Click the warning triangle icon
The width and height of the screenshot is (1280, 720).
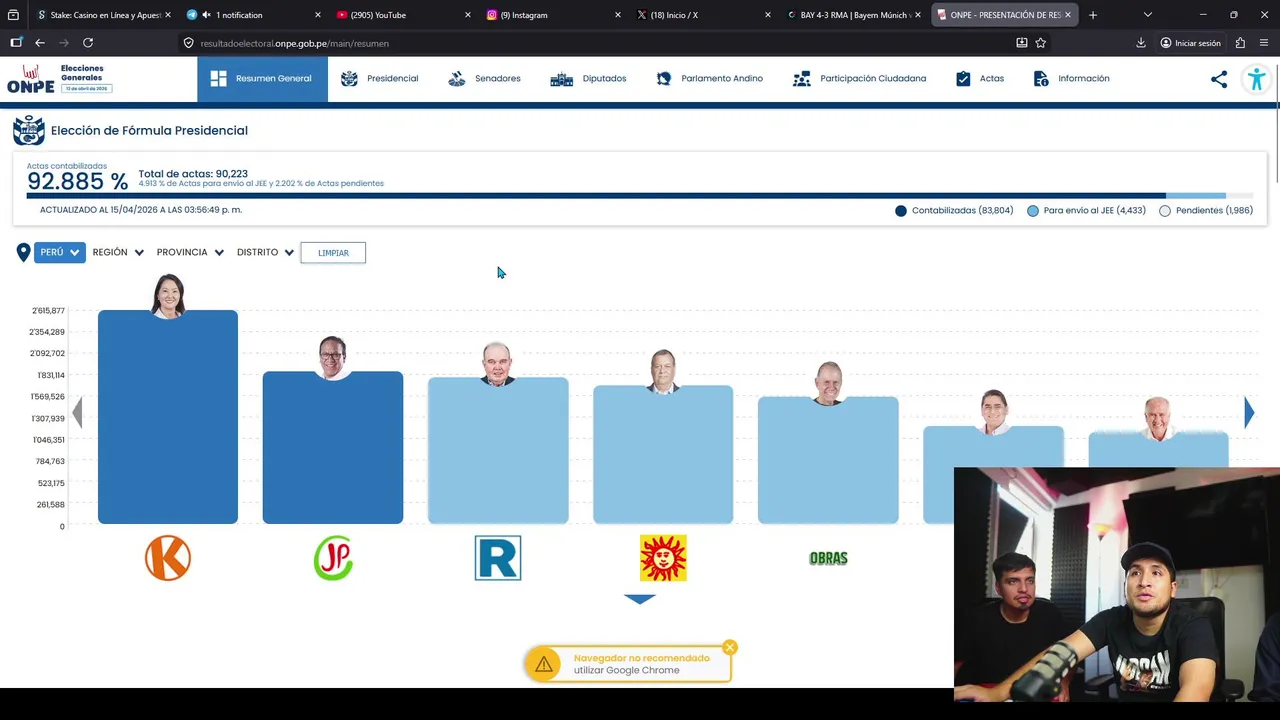543,664
